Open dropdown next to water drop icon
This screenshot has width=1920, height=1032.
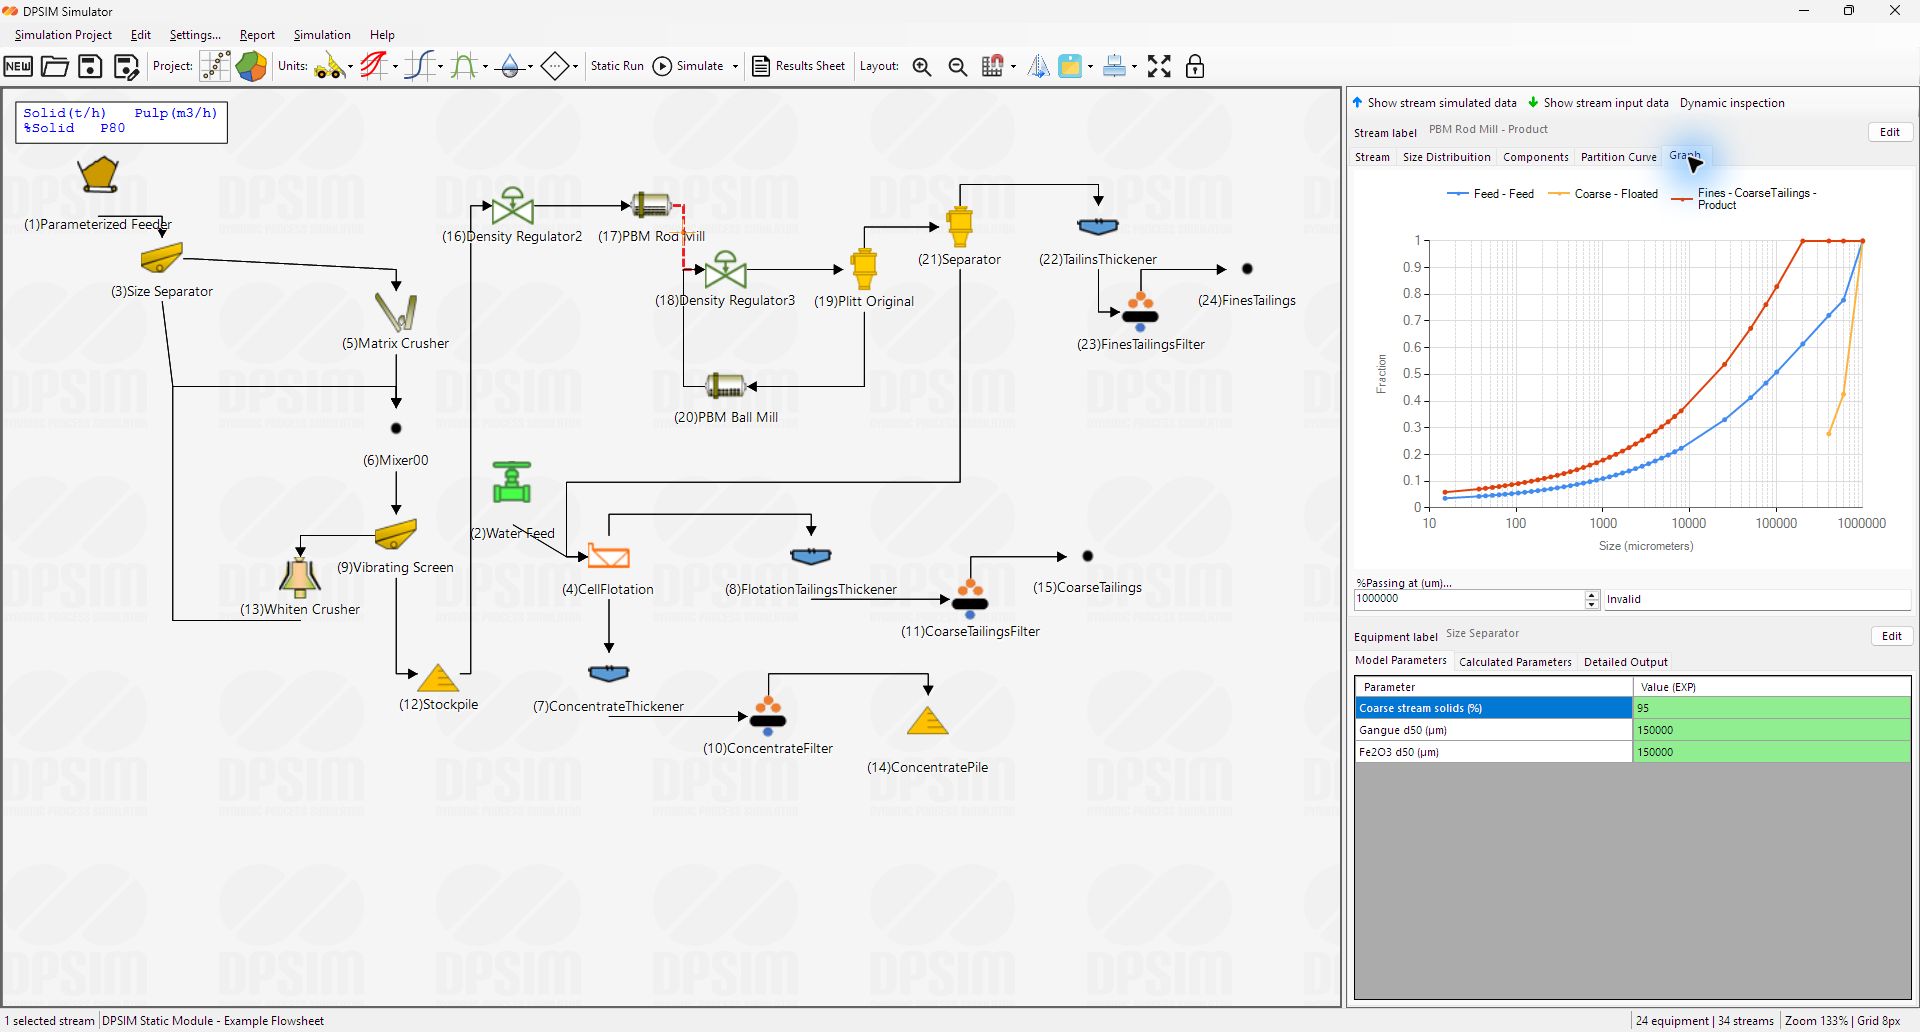(530, 67)
